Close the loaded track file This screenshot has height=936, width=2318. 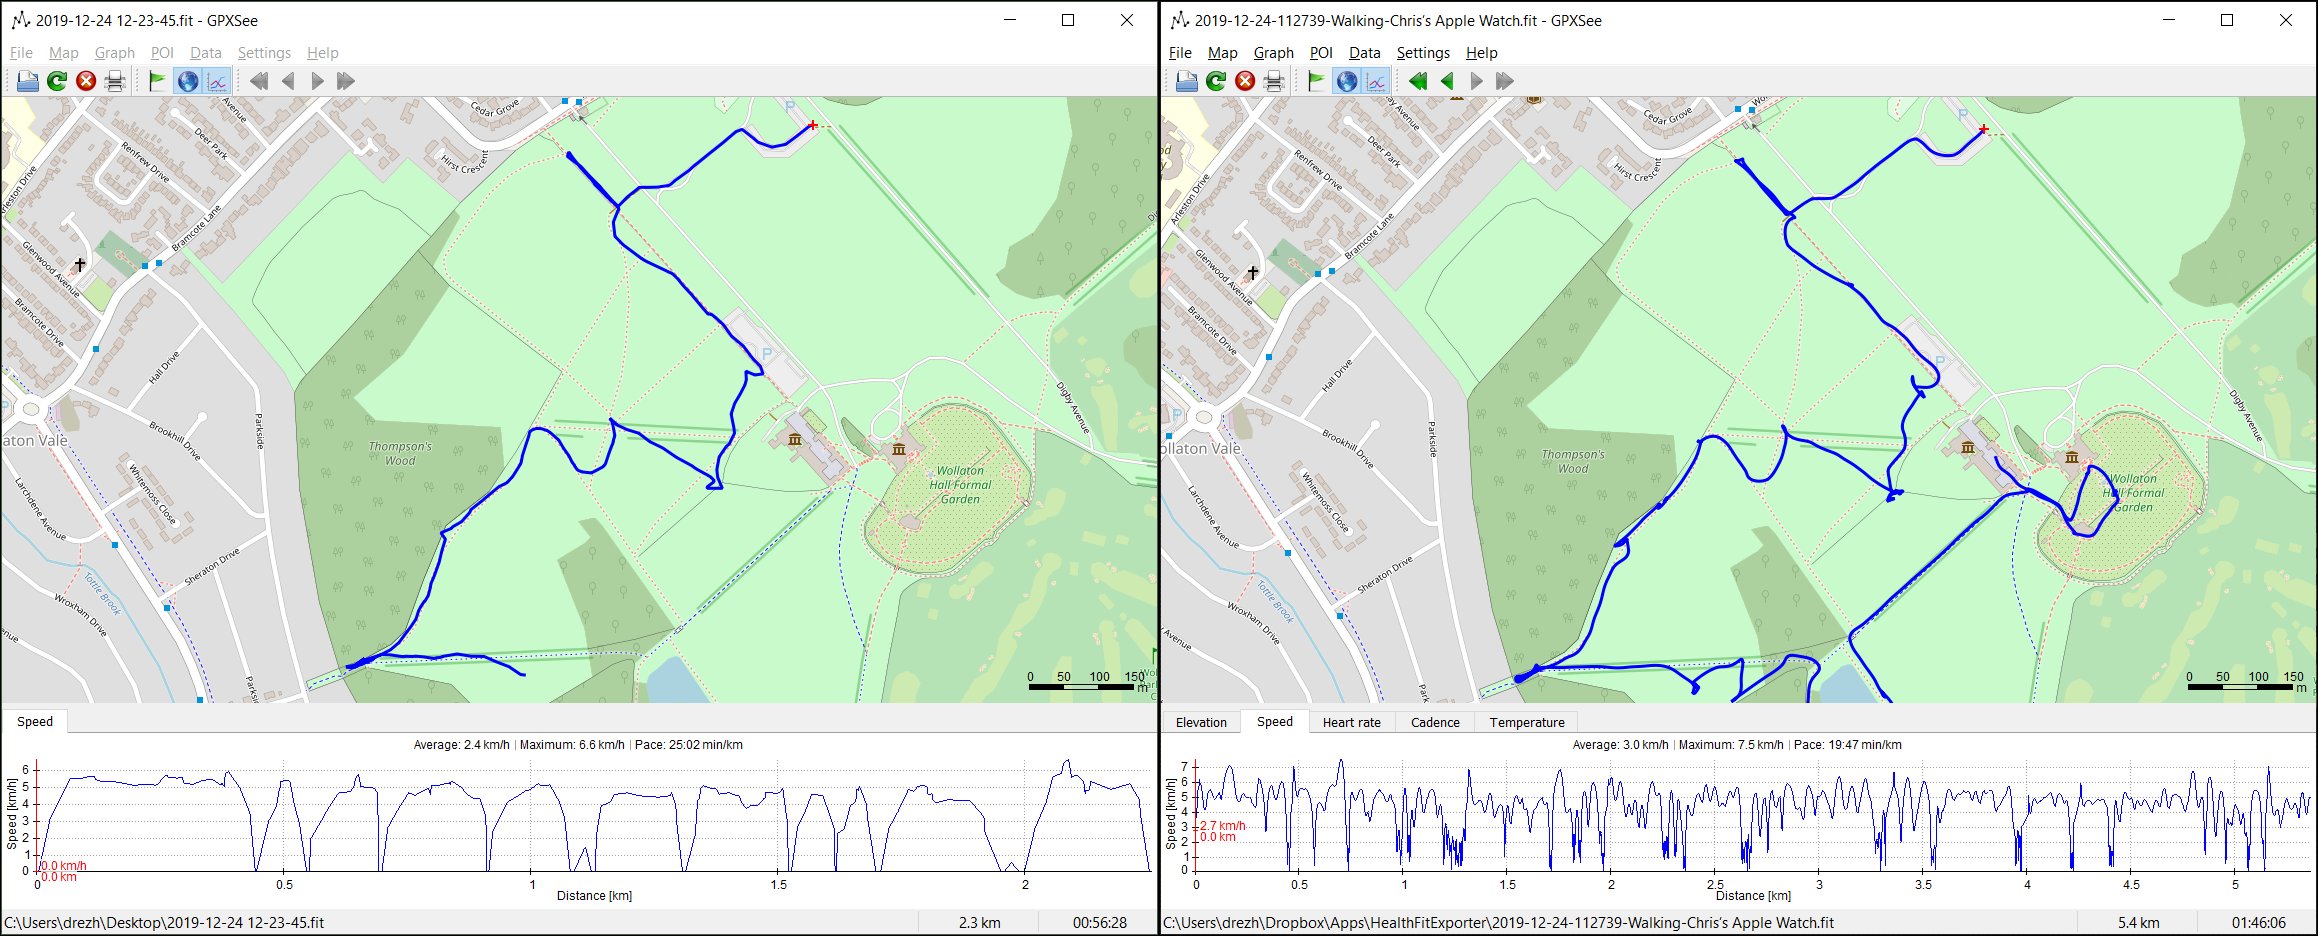[x=87, y=81]
